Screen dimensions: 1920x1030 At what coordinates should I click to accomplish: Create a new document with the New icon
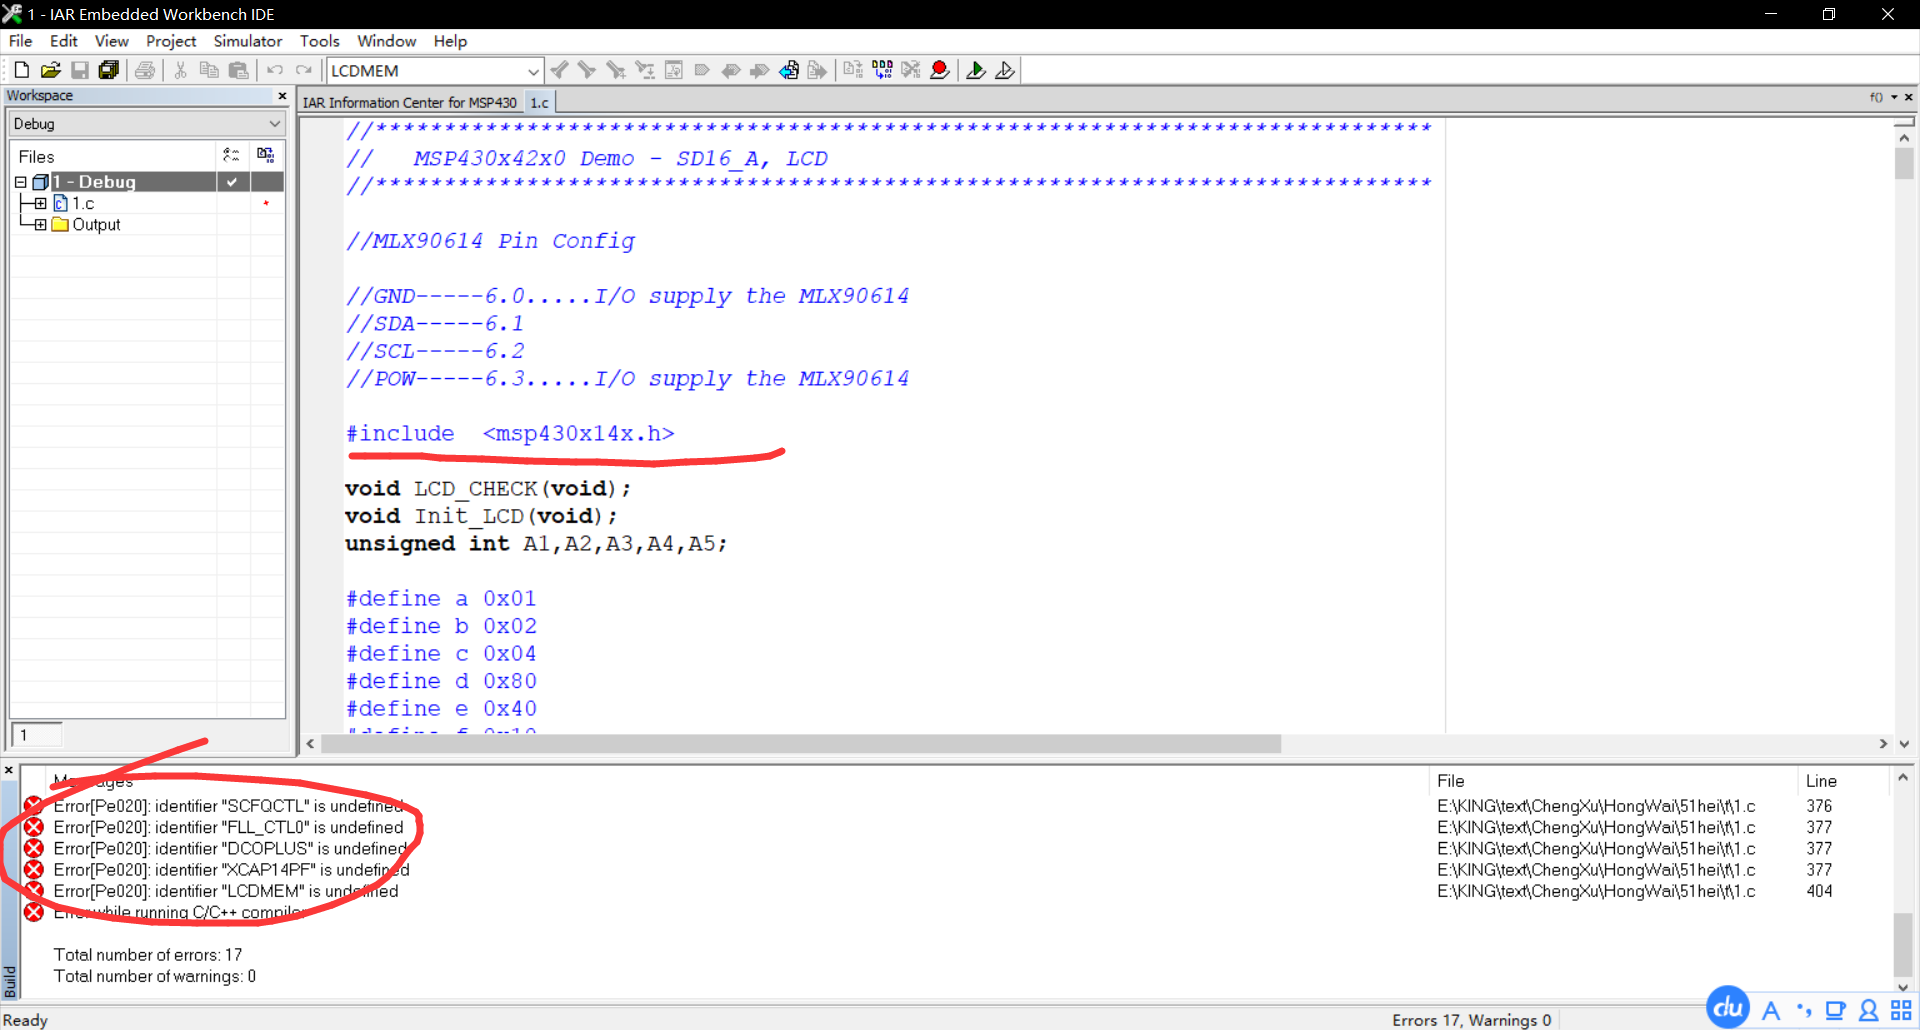21,70
